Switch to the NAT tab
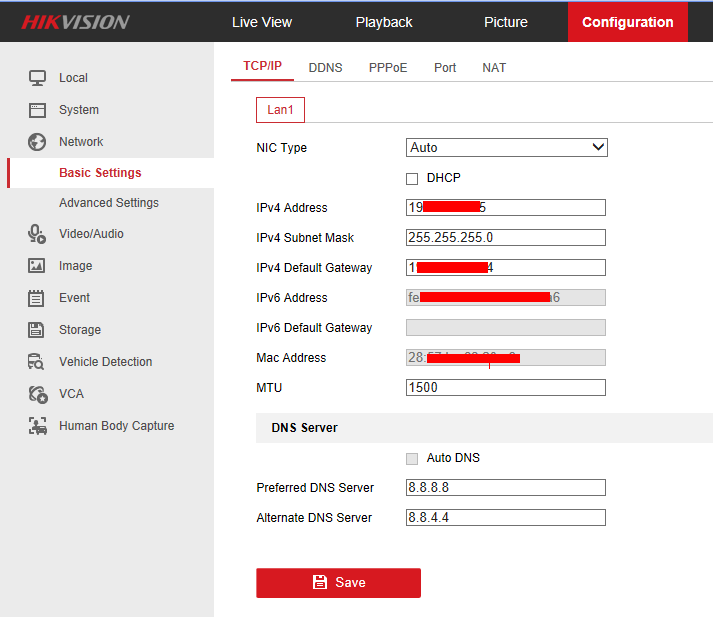 (494, 68)
